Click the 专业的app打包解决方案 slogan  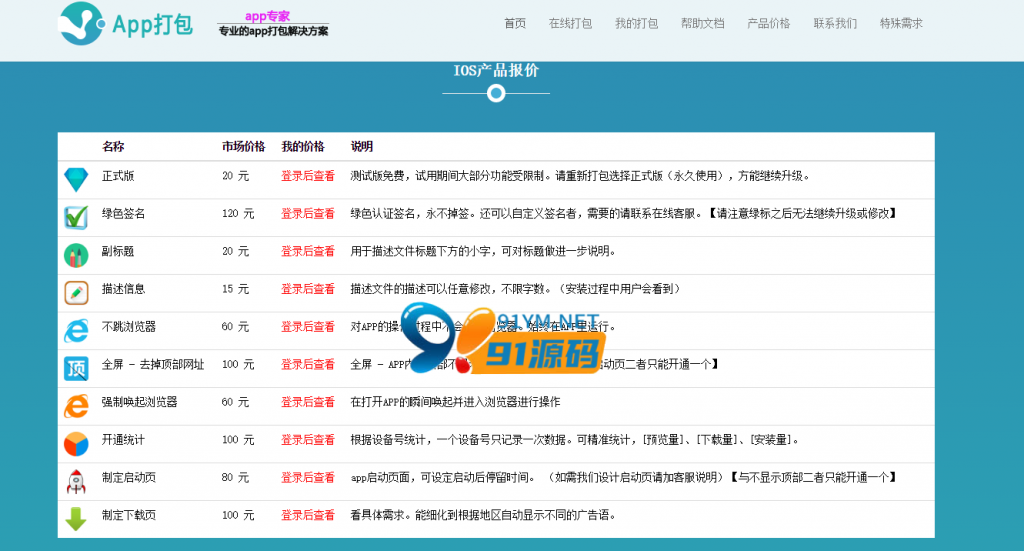pyautogui.click(x=274, y=31)
